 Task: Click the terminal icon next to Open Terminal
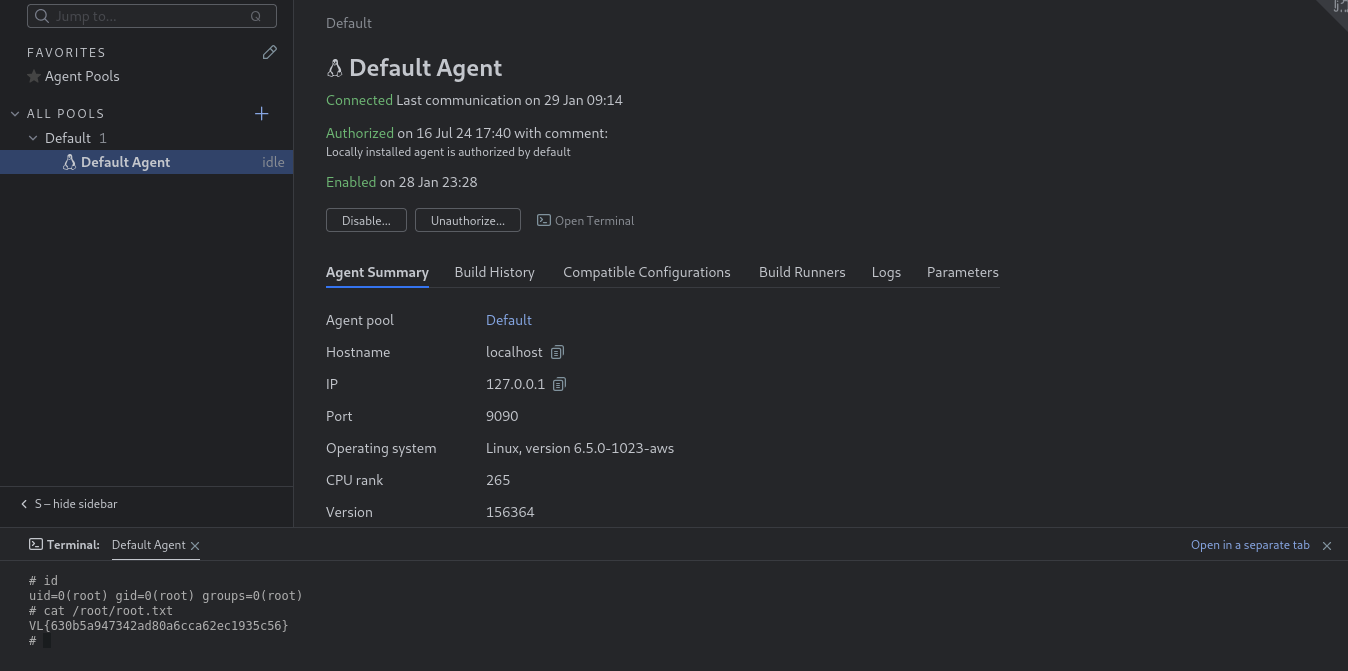[544, 220]
